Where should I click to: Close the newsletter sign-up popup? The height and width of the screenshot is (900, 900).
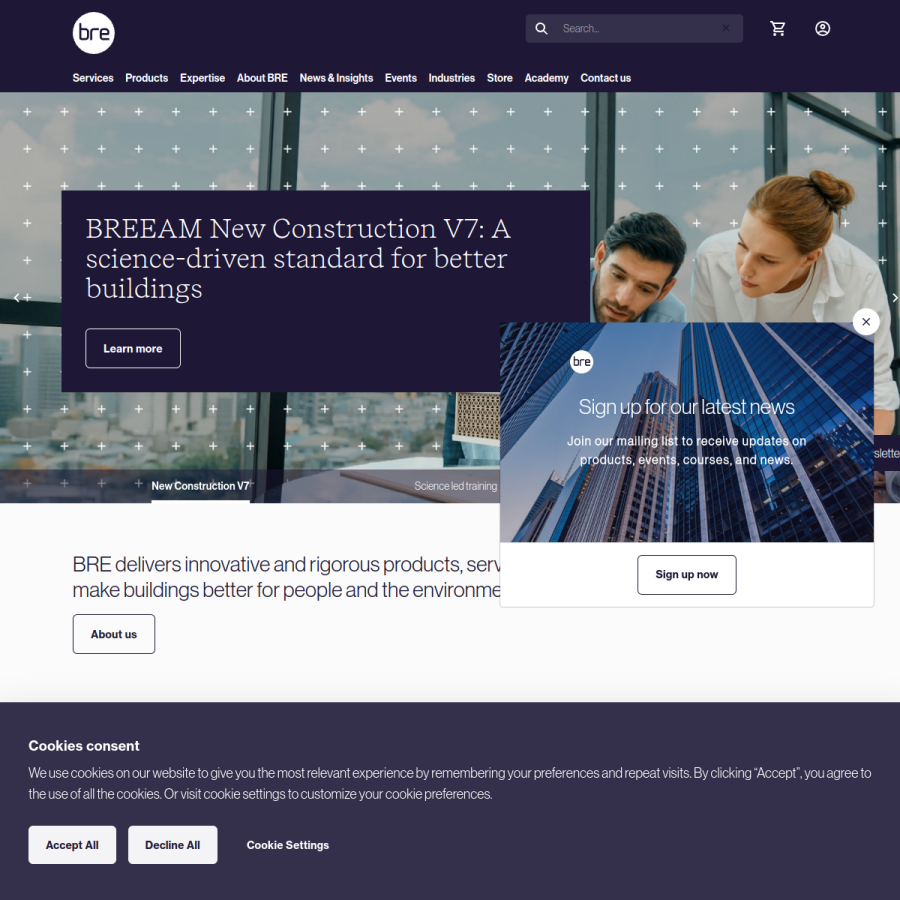click(866, 321)
